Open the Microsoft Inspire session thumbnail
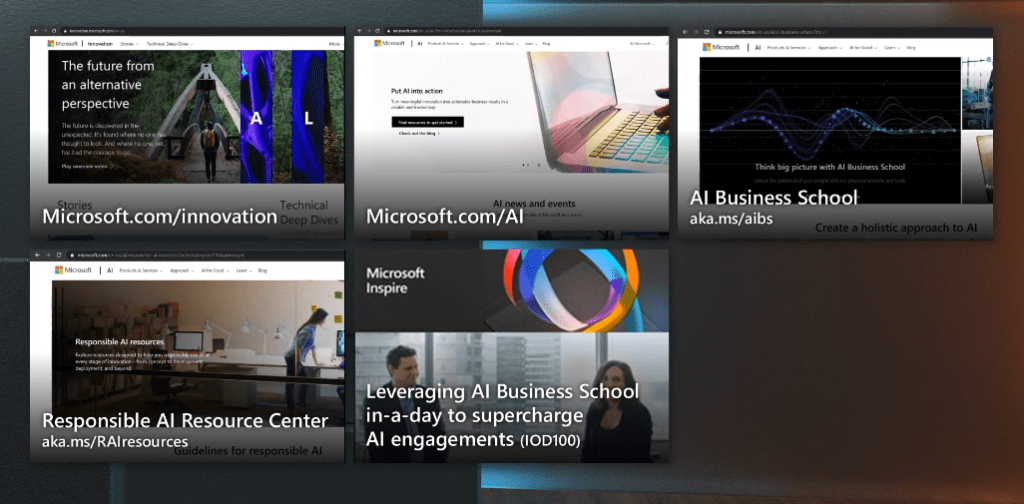Viewport: 1024px width, 504px height. pos(511,355)
